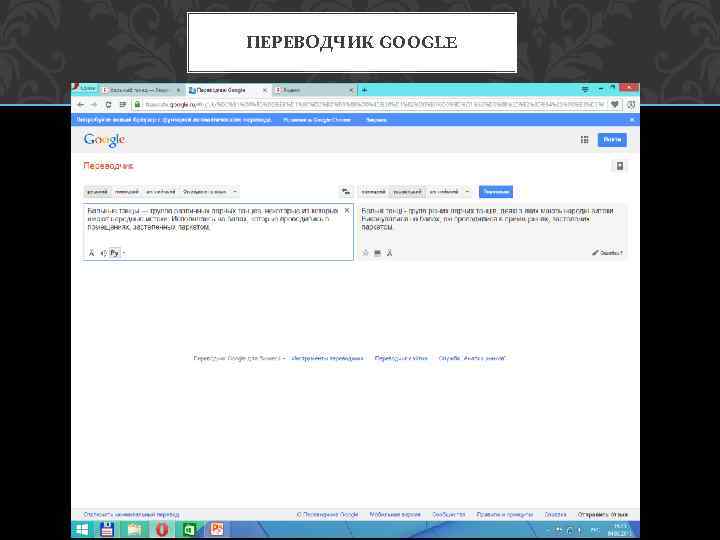Select the first source language button
The width and height of the screenshot is (720, 540).
pos(97,191)
